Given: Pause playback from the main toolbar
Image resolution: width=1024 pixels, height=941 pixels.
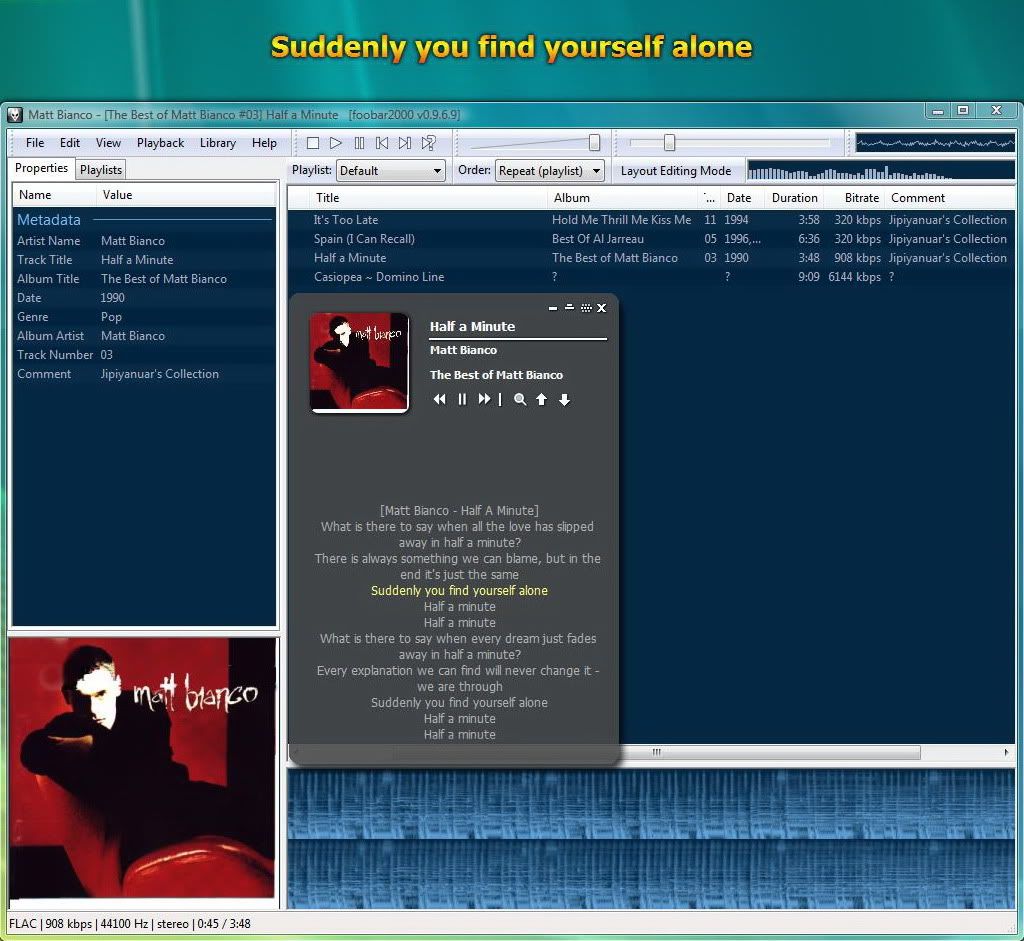Looking at the screenshot, I should [x=359, y=143].
